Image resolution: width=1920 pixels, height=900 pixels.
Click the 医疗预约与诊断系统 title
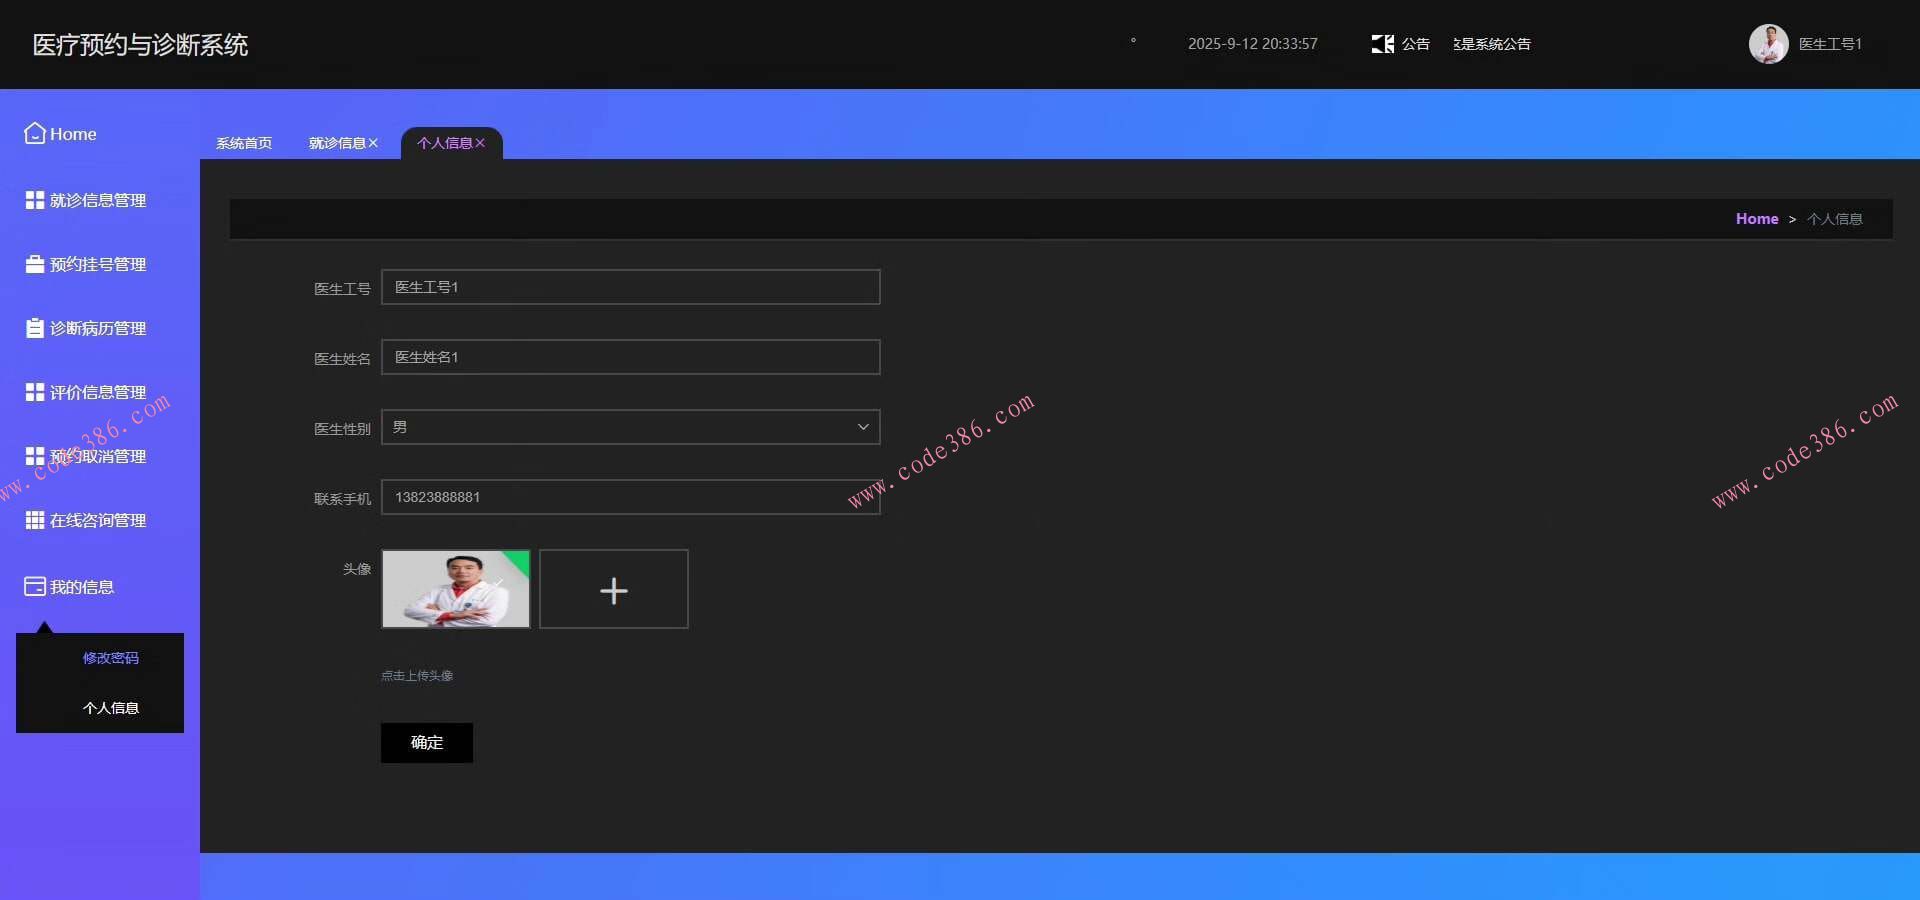[140, 45]
